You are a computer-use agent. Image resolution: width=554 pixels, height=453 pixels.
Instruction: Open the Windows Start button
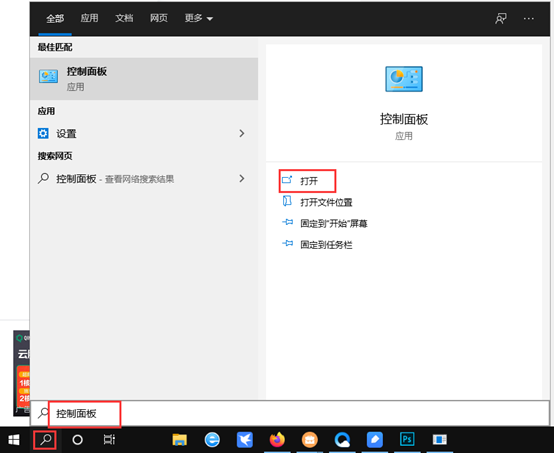point(13,440)
